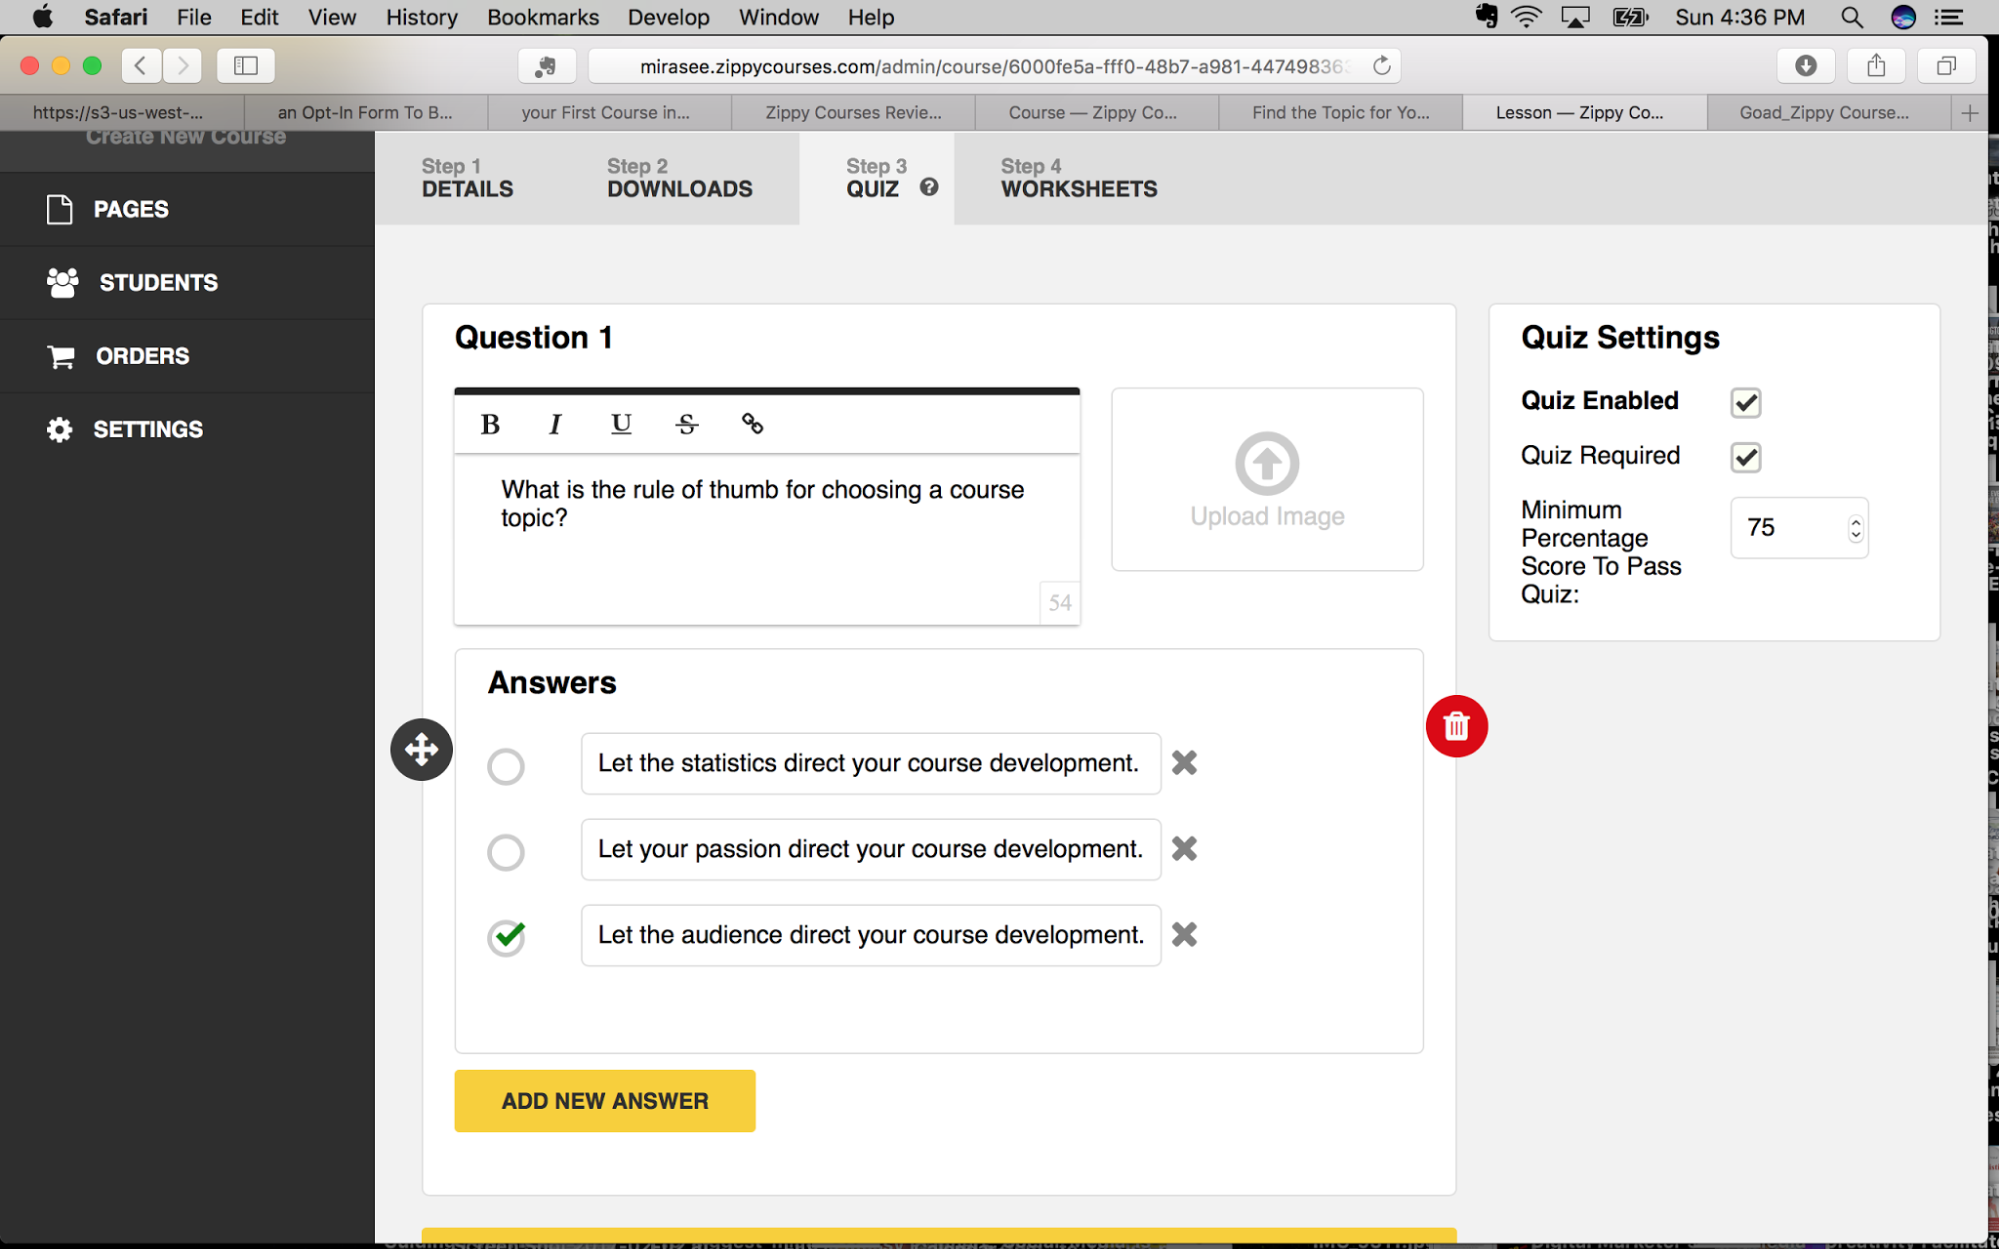The width and height of the screenshot is (1999, 1250).
Task: Click the Underline formatting icon
Action: pos(619,422)
